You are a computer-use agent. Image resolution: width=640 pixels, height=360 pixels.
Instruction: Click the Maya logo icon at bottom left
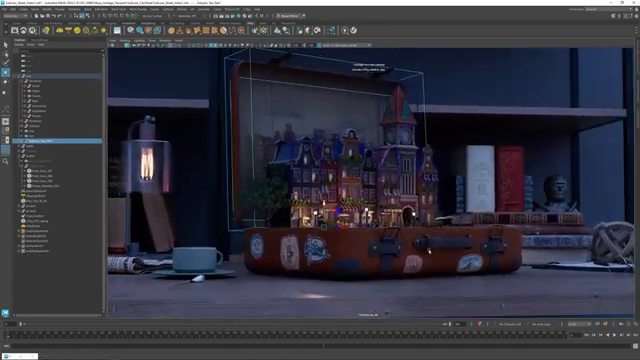pos(5,313)
